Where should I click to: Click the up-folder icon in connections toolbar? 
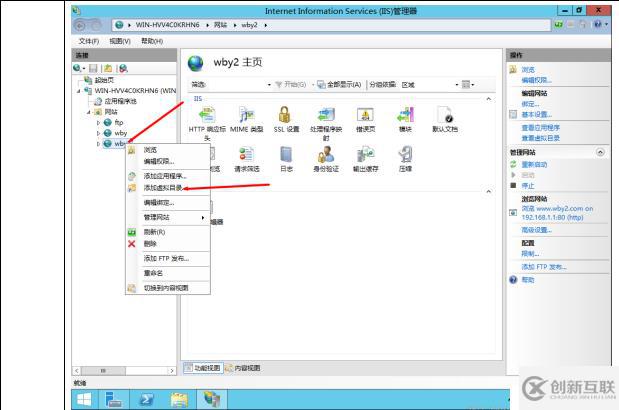pyautogui.click(x=108, y=68)
